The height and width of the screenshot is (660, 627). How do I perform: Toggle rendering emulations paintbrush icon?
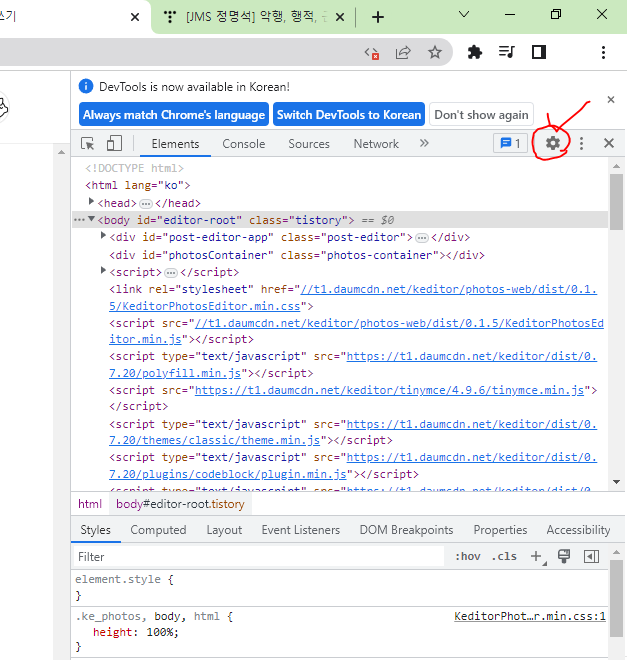564,556
